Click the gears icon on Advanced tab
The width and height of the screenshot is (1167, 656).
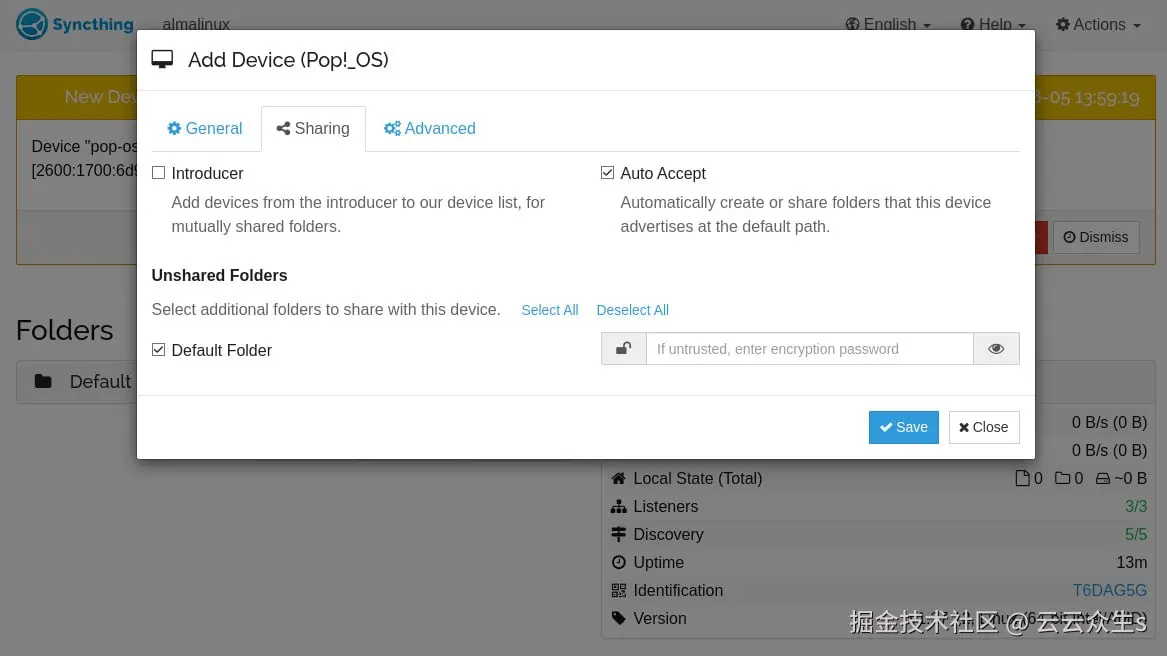[392, 129]
